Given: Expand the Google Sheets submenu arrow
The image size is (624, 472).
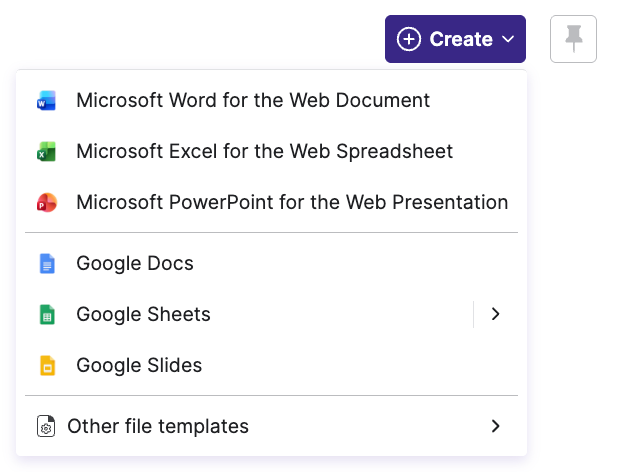Looking at the screenshot, I should 495,314.
